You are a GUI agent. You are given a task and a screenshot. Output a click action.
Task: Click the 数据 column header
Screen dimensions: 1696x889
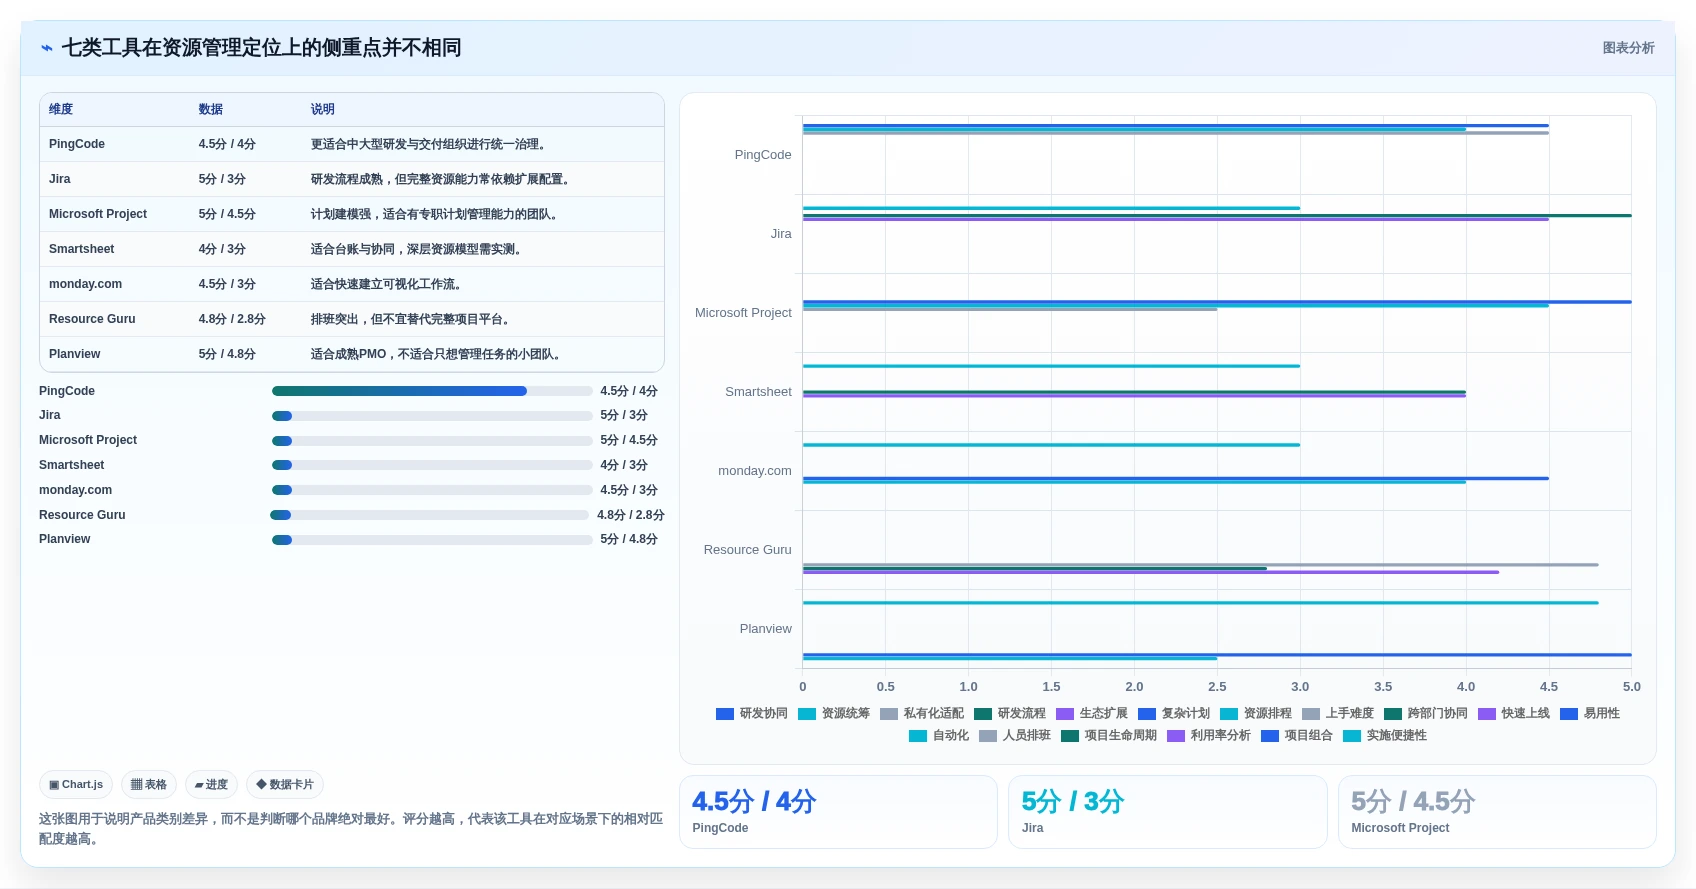(x=210, y=109)
